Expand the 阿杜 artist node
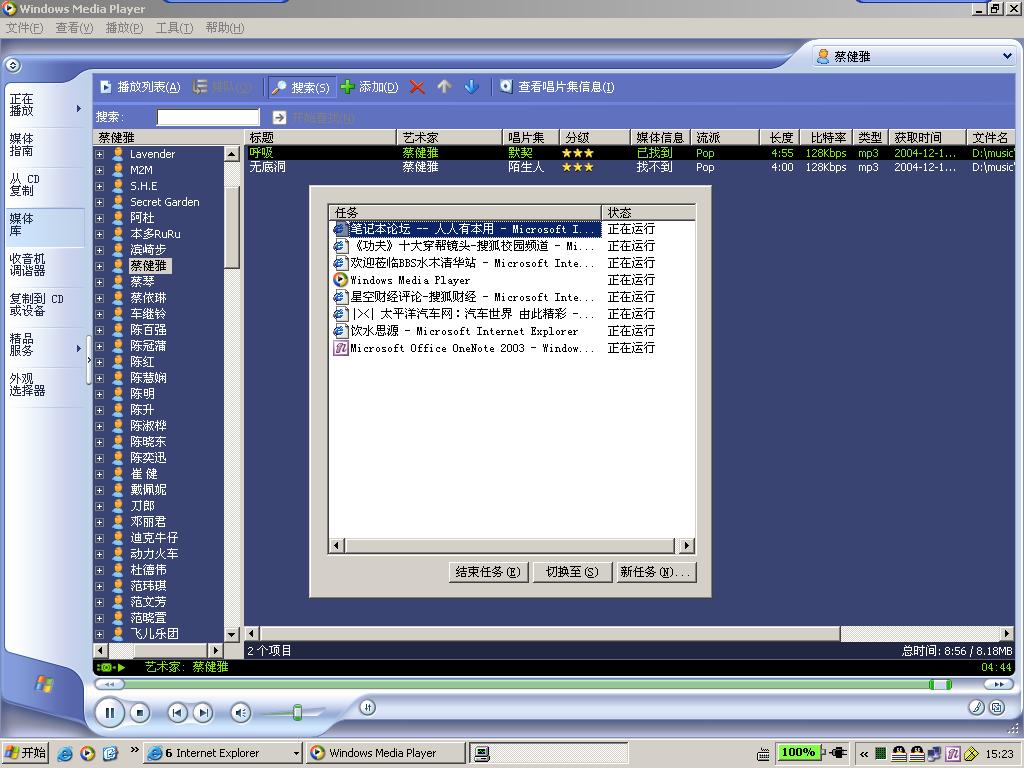 click(99, 218)
